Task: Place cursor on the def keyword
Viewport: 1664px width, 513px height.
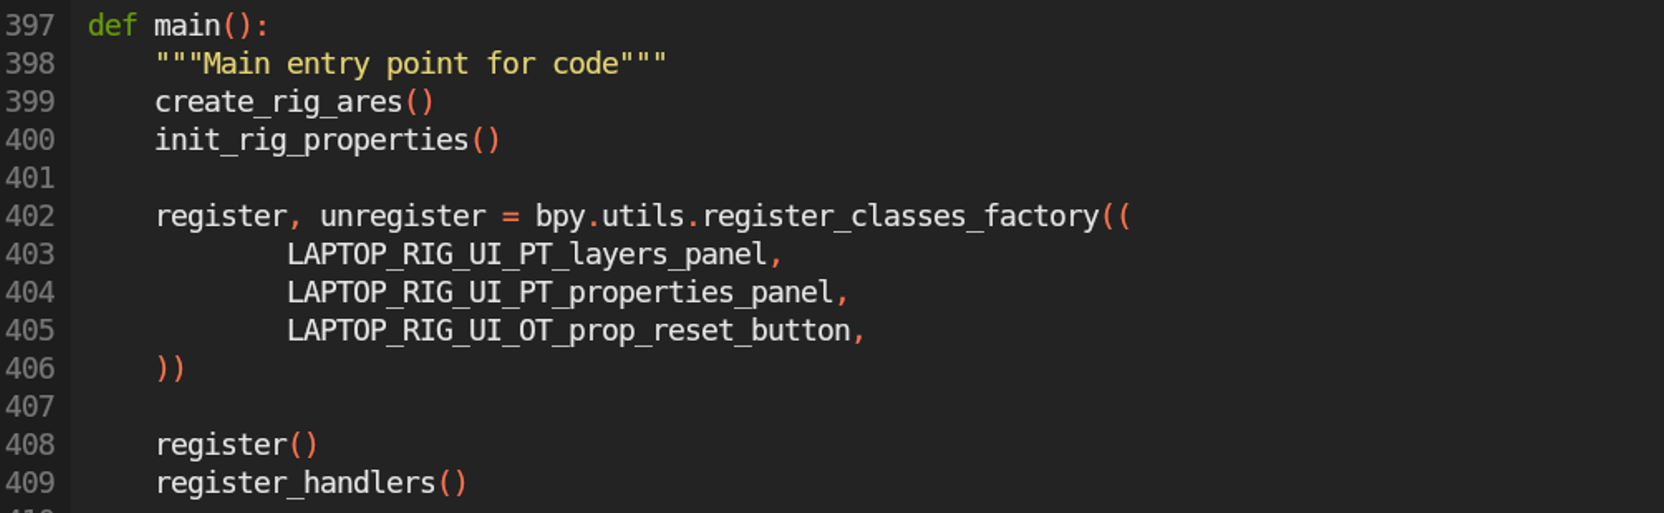Action: tap(112, 25)
